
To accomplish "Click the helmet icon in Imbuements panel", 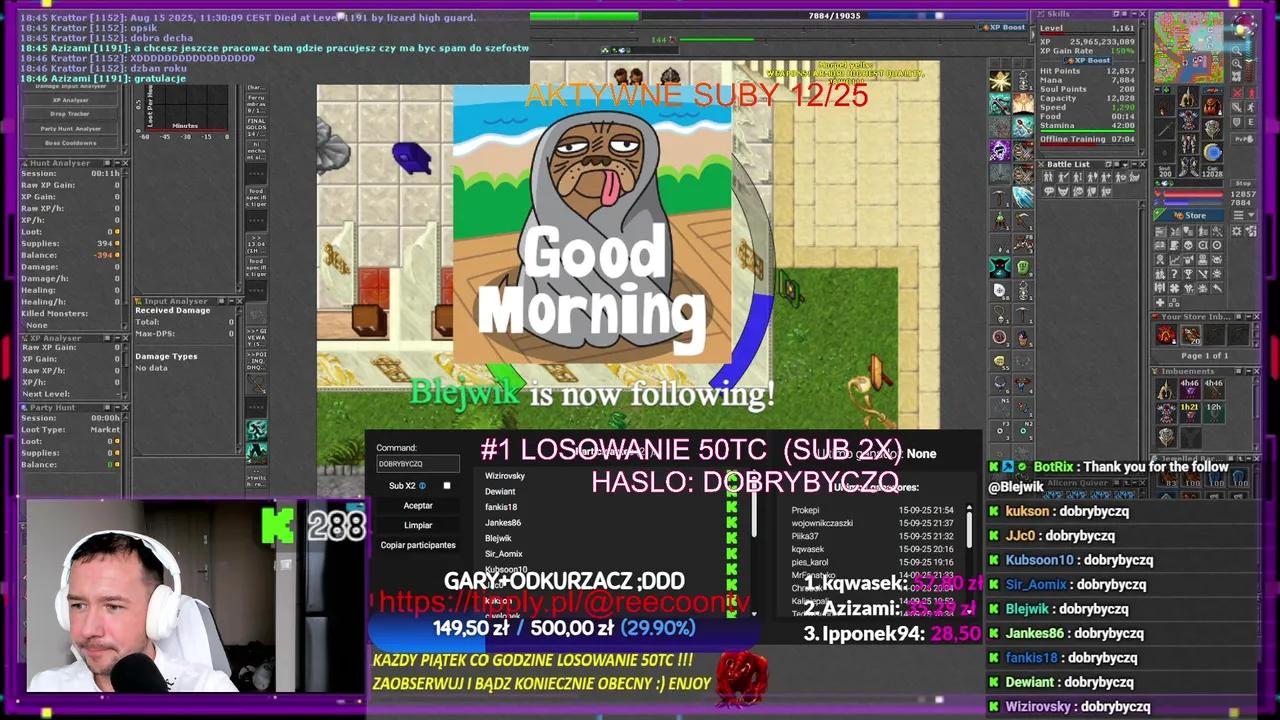I will pos(1165,389).
